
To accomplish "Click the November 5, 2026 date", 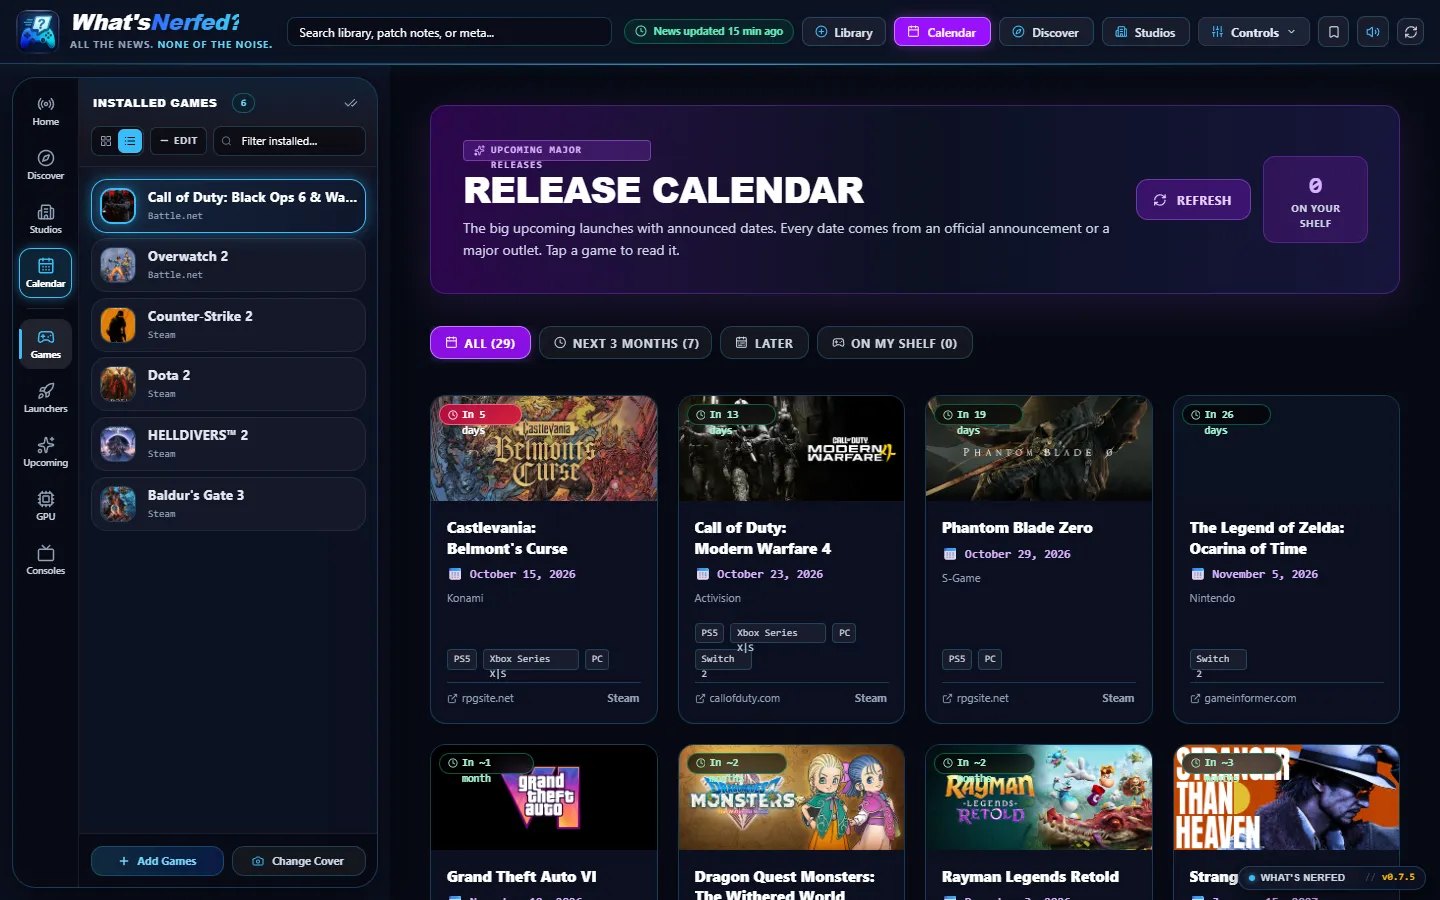I will pos(1264,574).
